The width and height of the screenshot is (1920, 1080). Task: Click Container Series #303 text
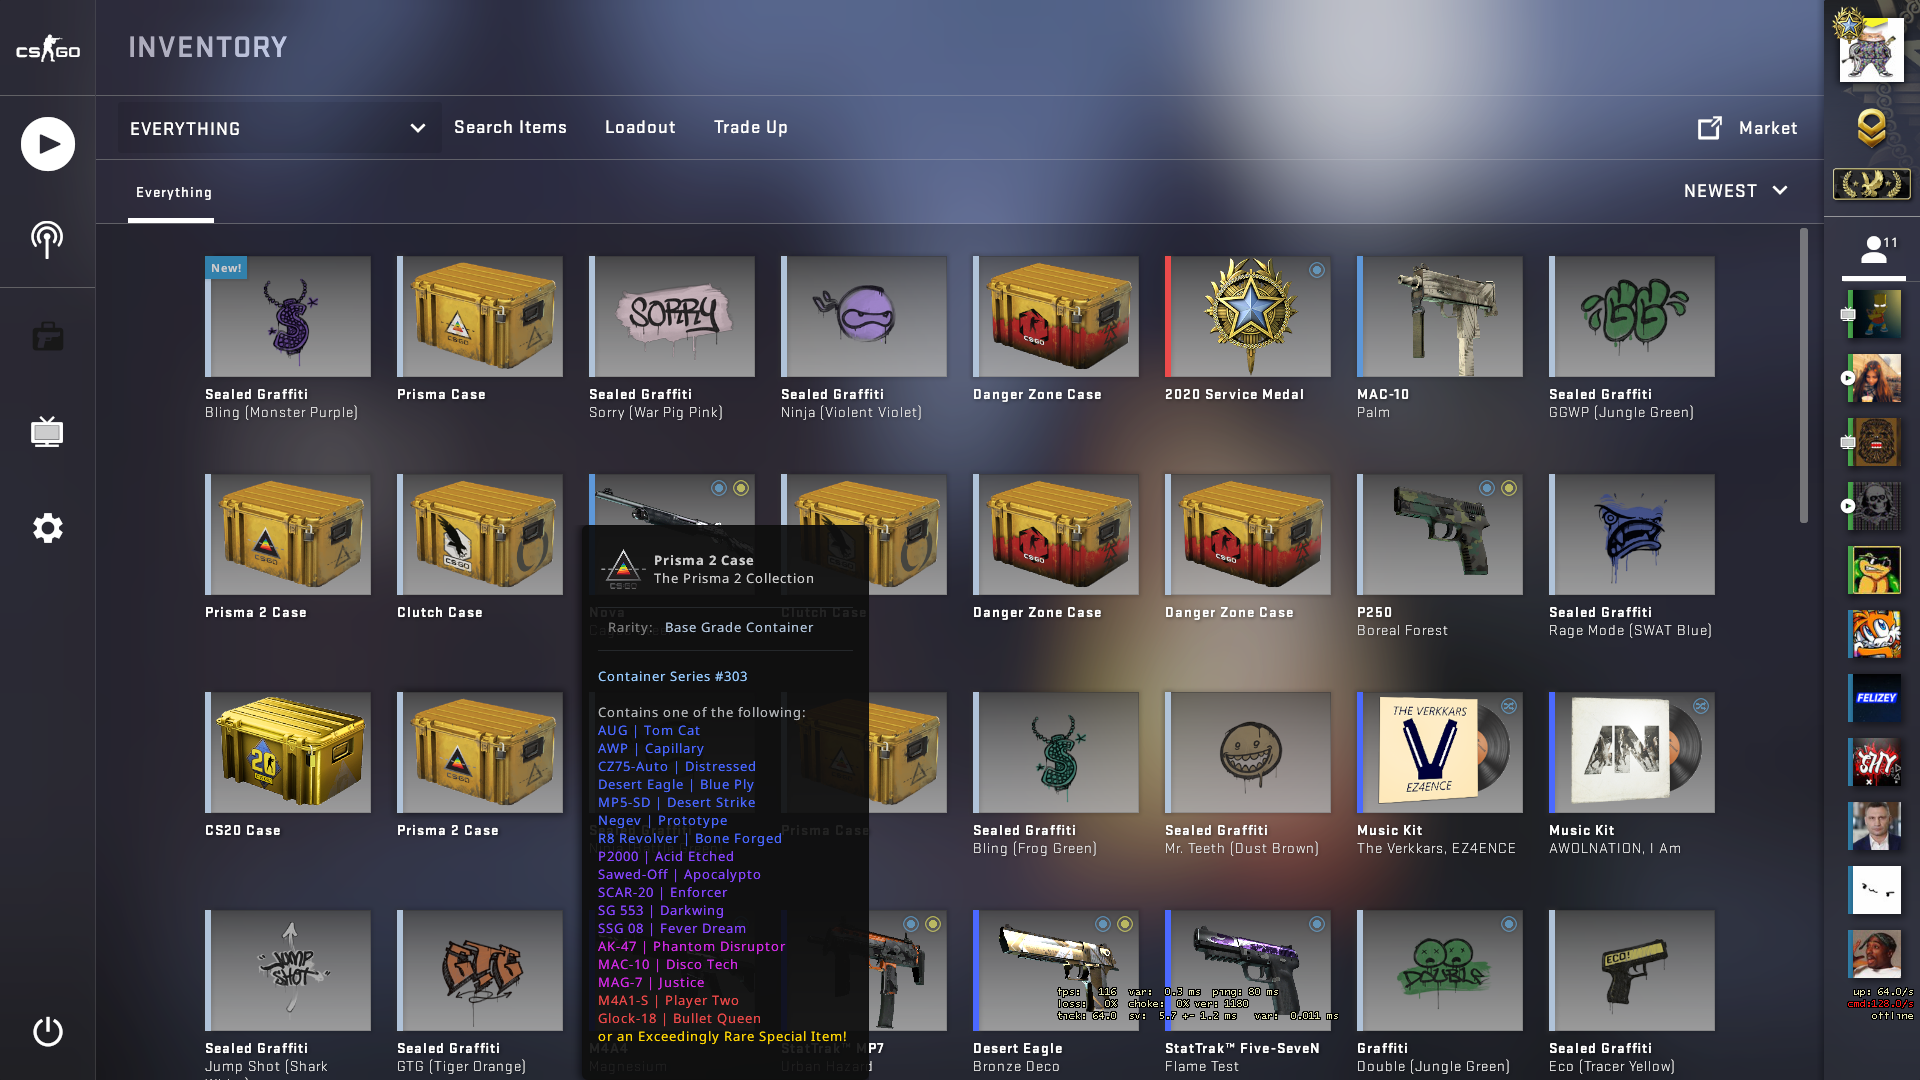point(672,676)
